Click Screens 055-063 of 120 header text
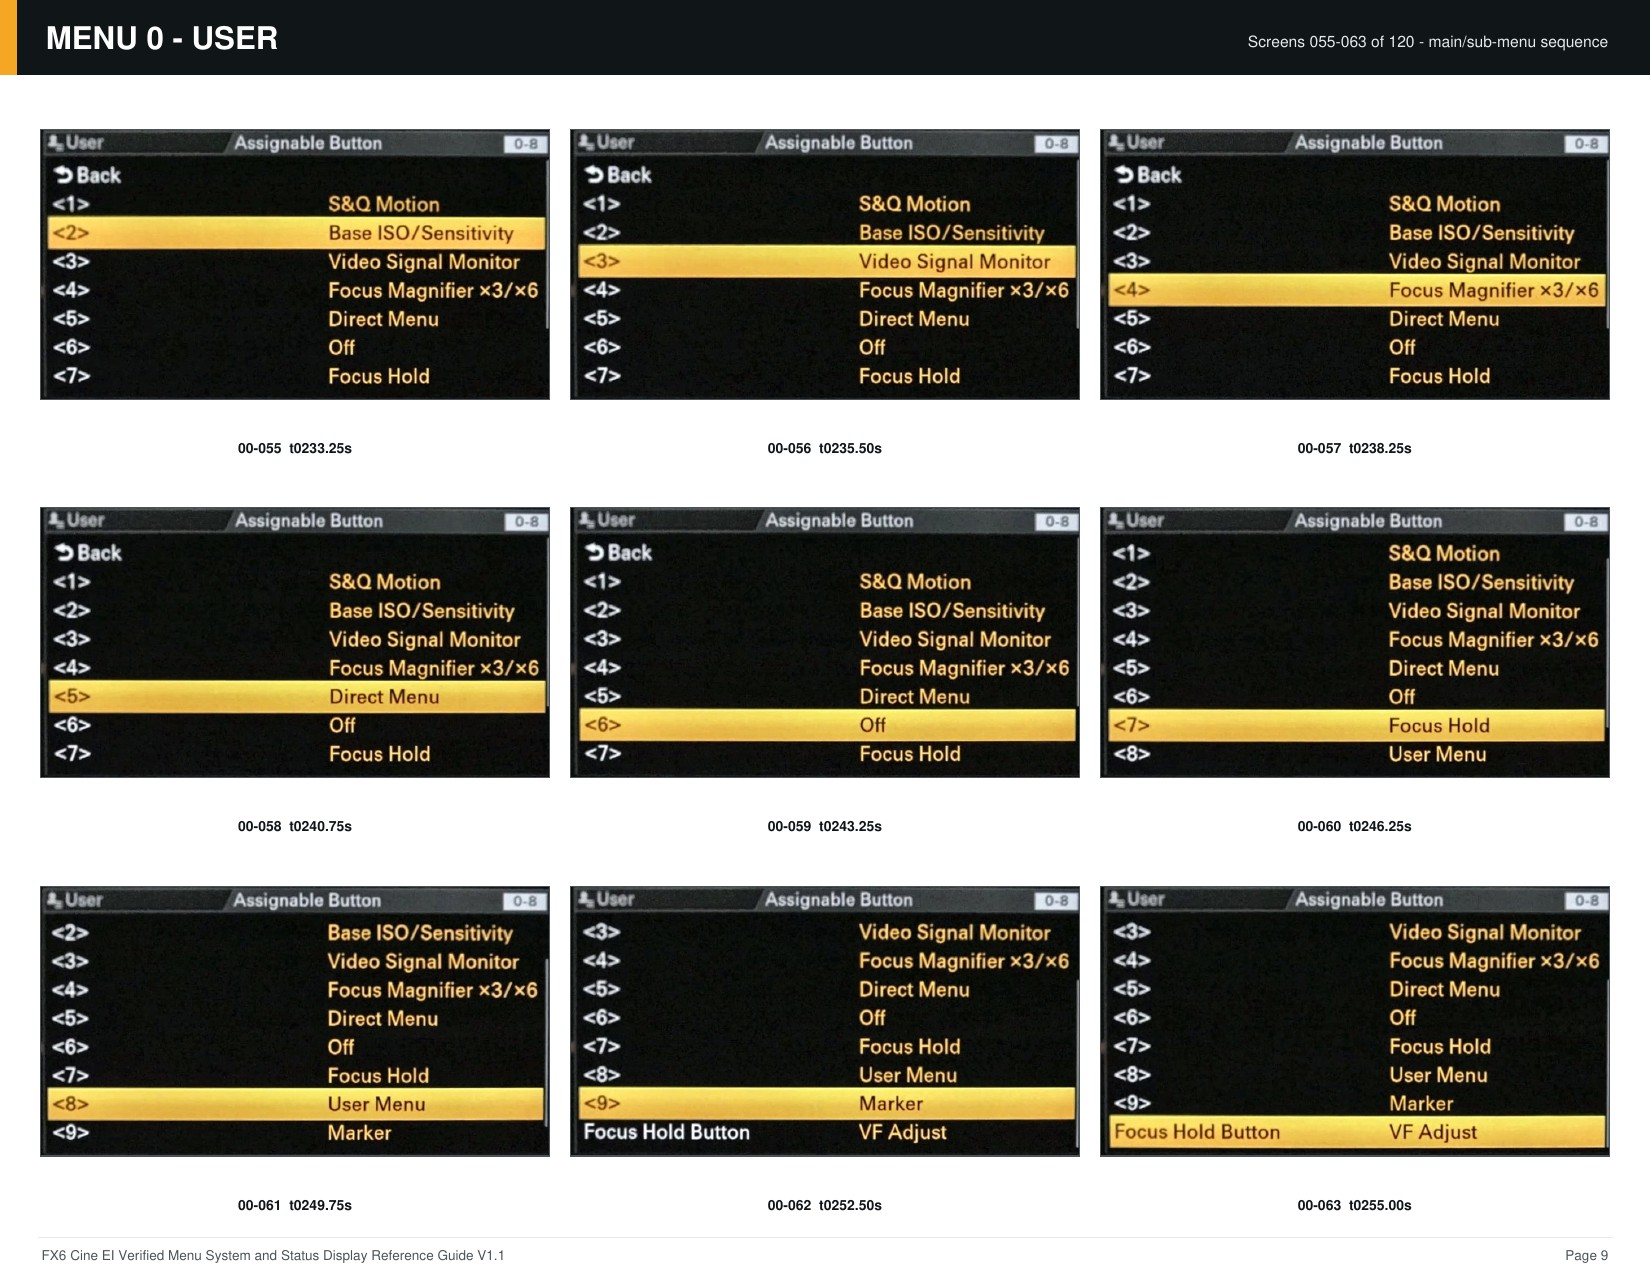Screen dimensions: 1650x1275 click(x=1428, y=42)
